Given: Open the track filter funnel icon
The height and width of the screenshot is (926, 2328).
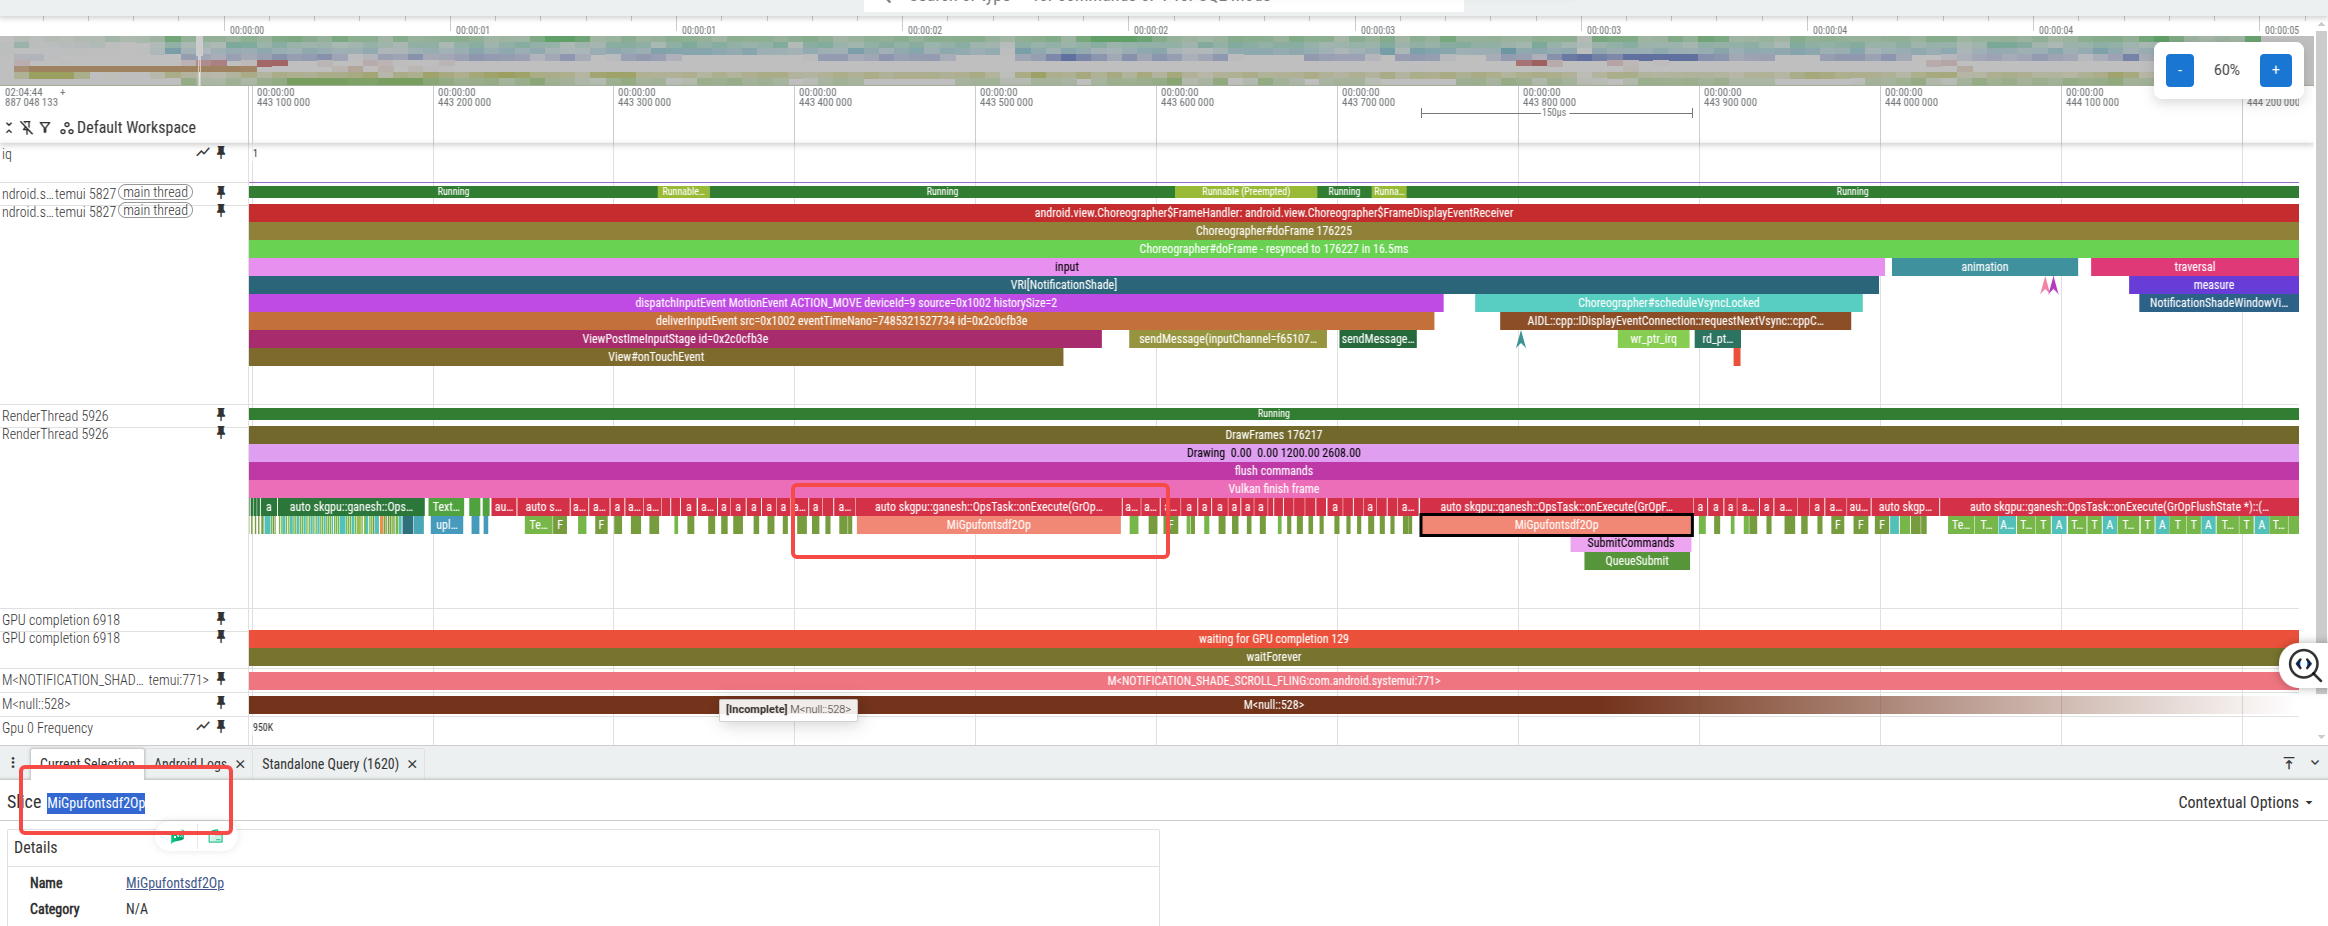Looking at the screenshot, I should click(x=45, y=128).
